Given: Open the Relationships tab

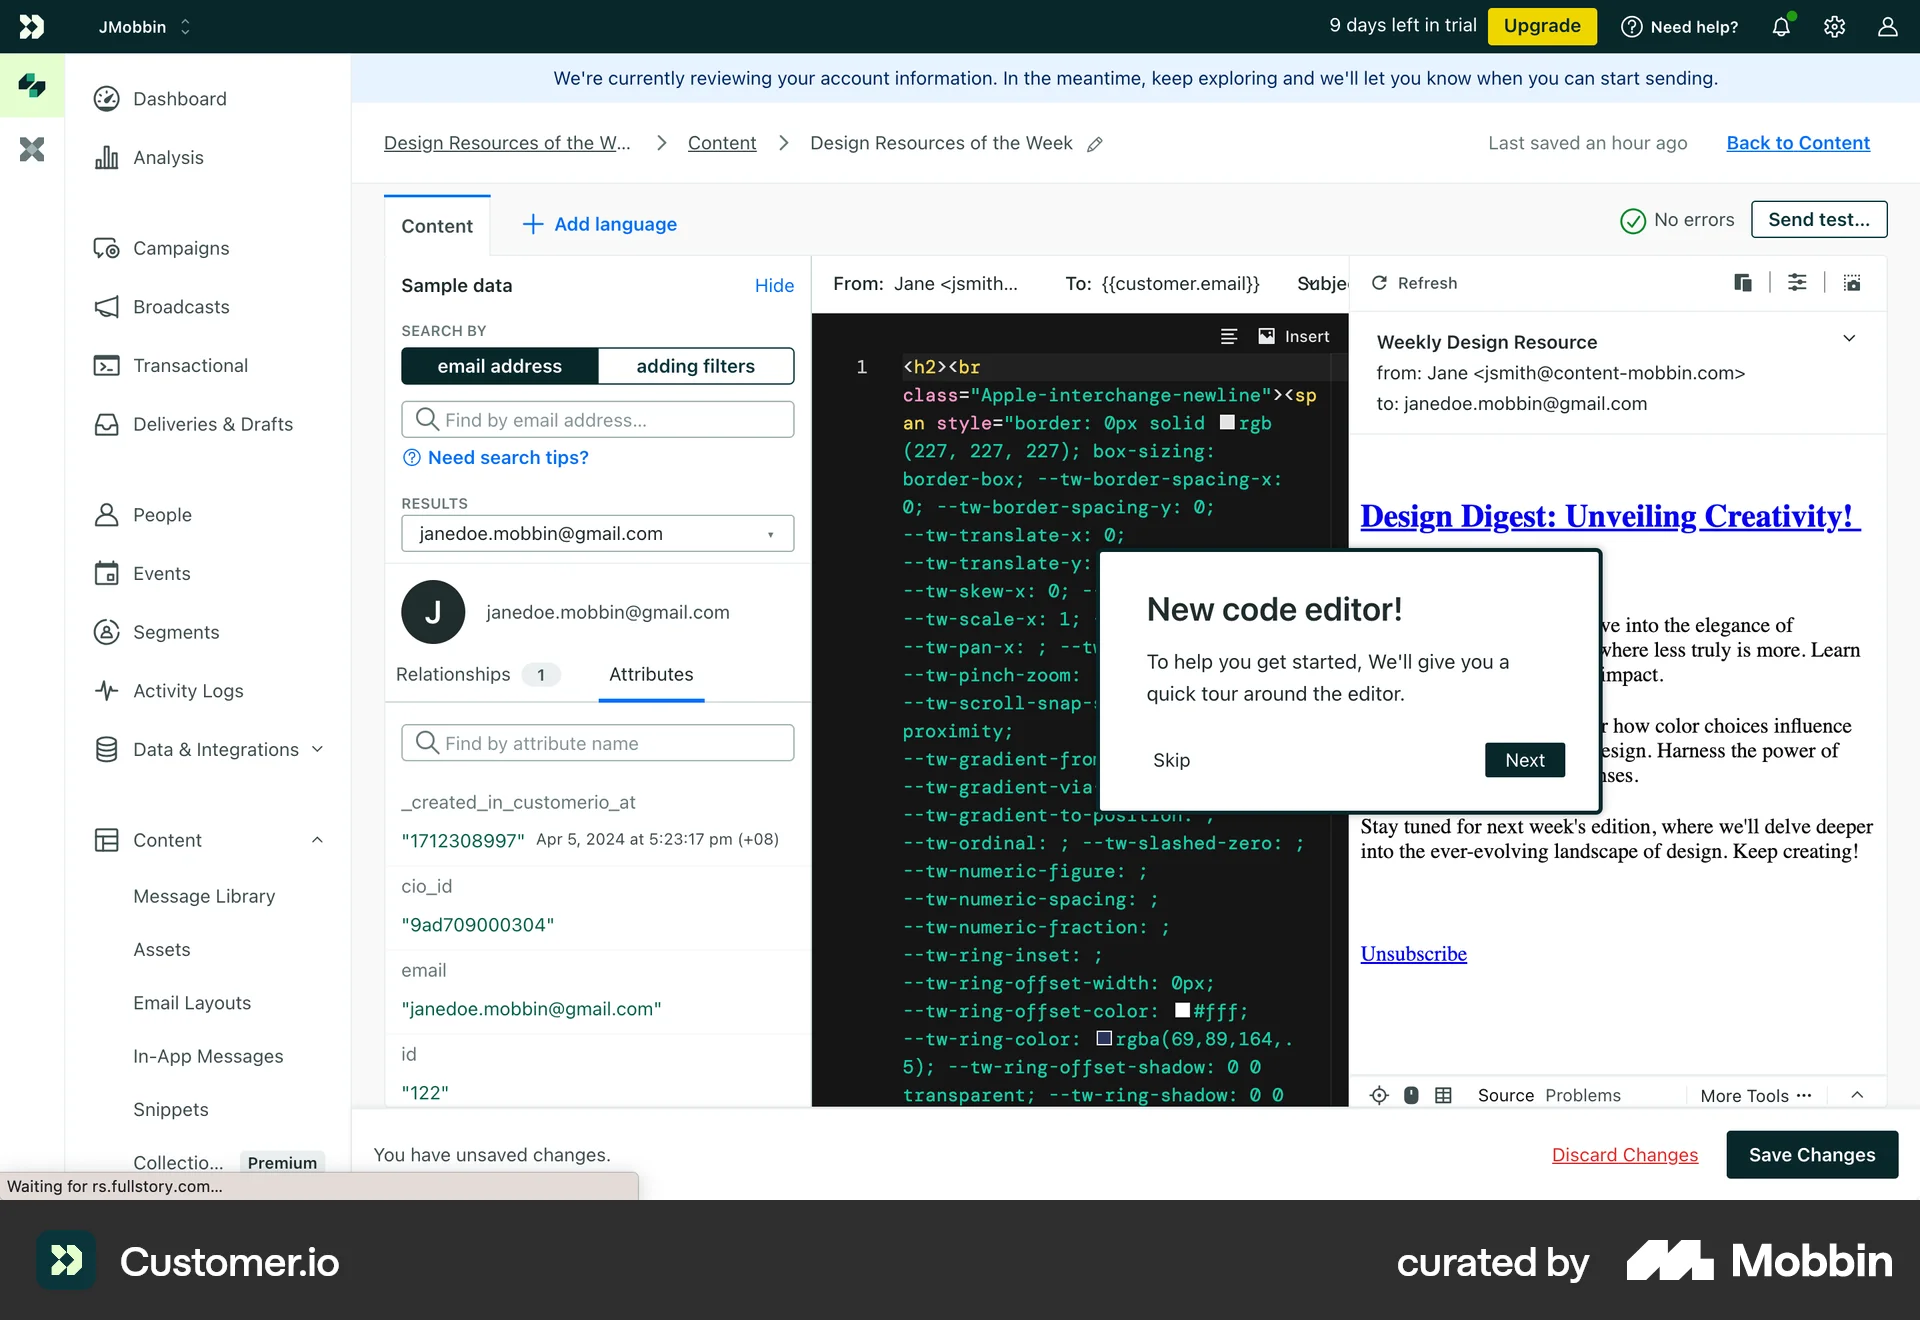Looking at the screenshot, I should [x=452, y=674].
